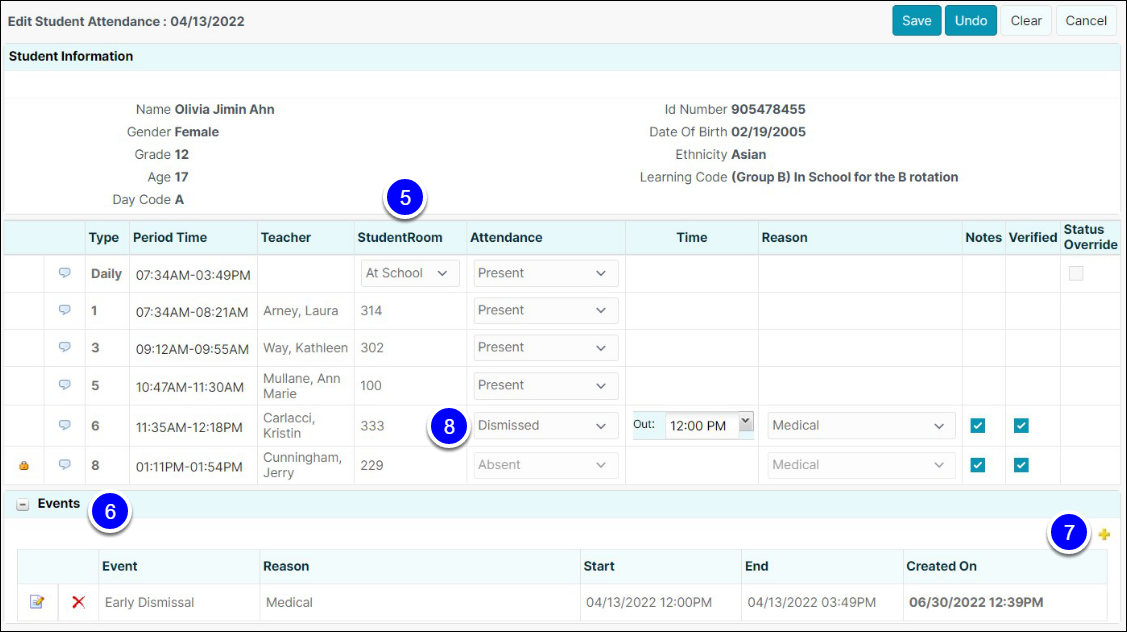This screenshot has height=632, width=1127.
Task: Click the Attendance column header
Action: (506, 237)
